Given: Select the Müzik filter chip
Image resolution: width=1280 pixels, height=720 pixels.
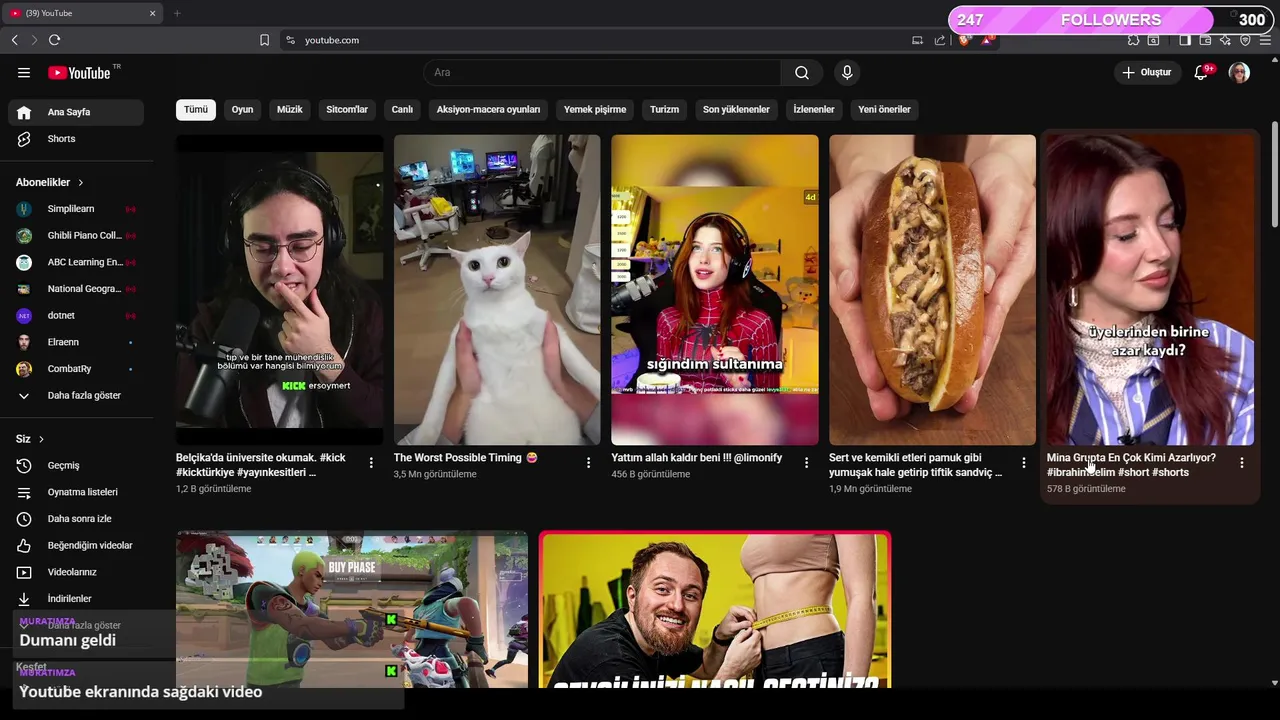Looking at the screenshot, I should click(290, 109).
